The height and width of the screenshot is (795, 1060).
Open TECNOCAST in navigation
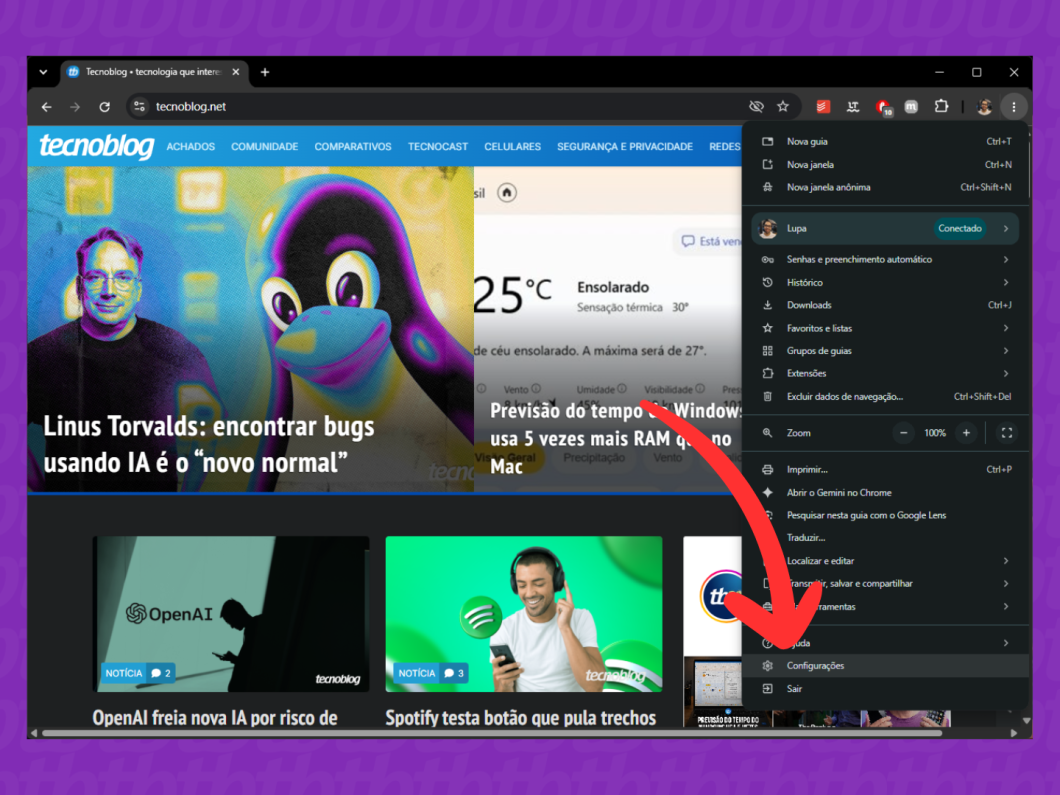[438, 147]
